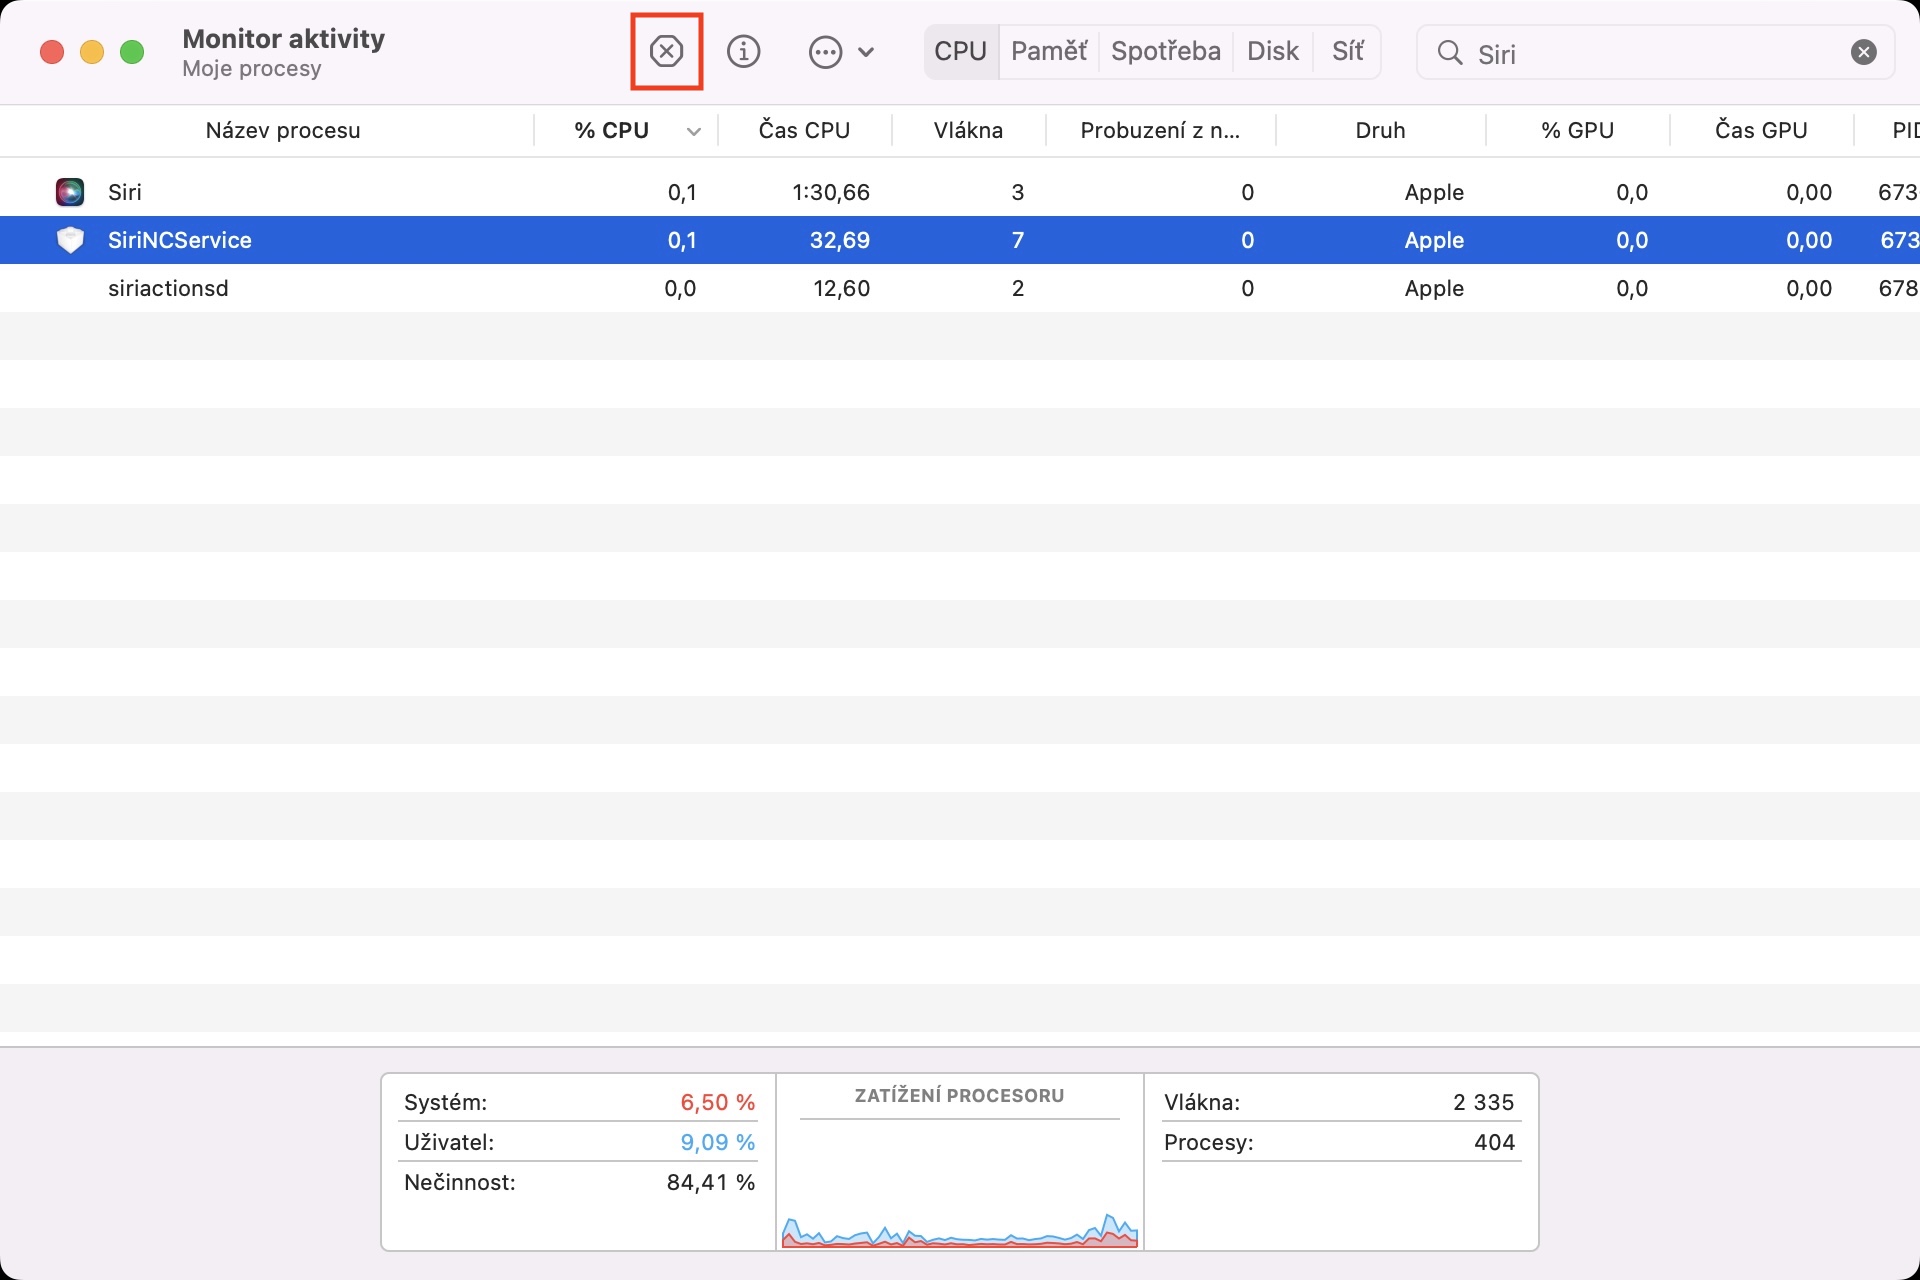Sort by the Čas CPU column header
Image resolution: width=1920 pixels, height=1280 pixels.
804,130
